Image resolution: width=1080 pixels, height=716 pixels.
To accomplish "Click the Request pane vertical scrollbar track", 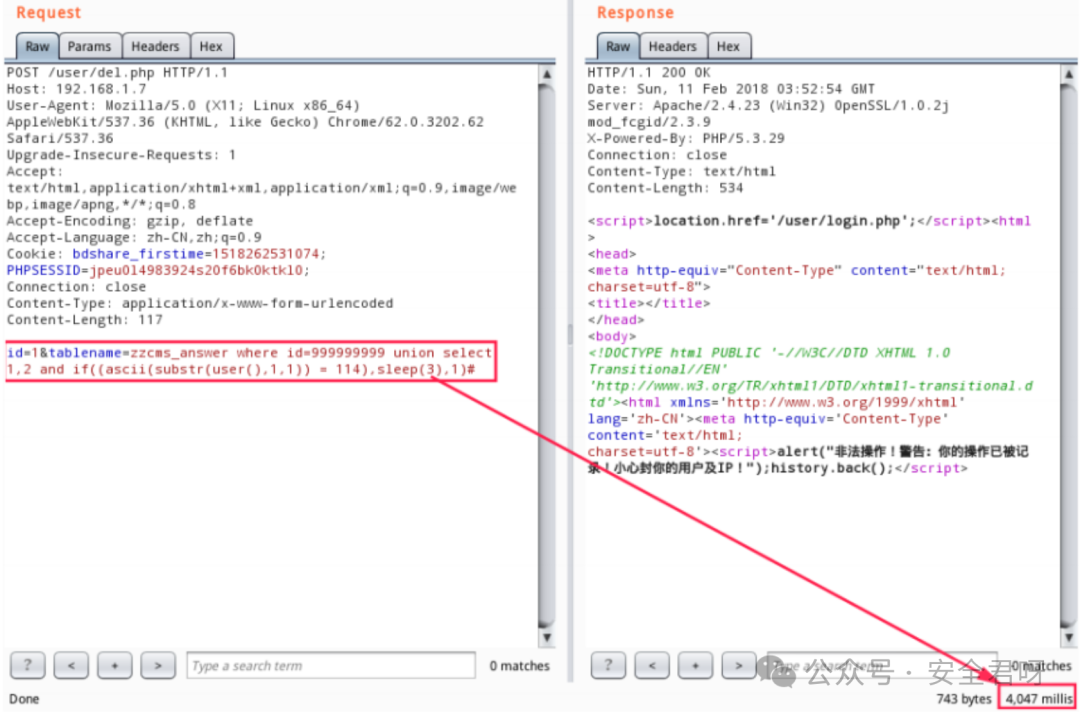I will [547, 355].
